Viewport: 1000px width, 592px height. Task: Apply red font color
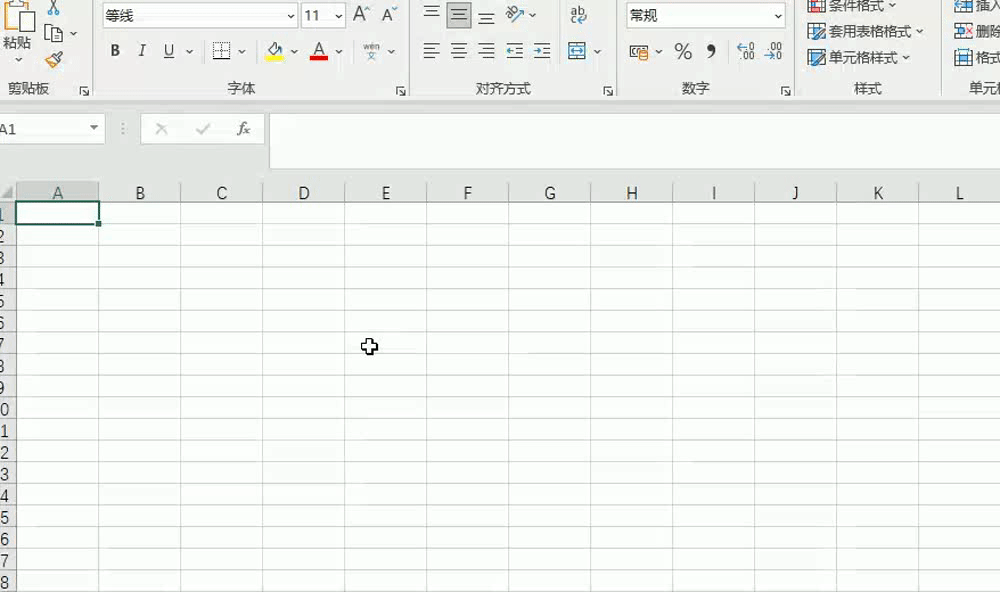319,51
